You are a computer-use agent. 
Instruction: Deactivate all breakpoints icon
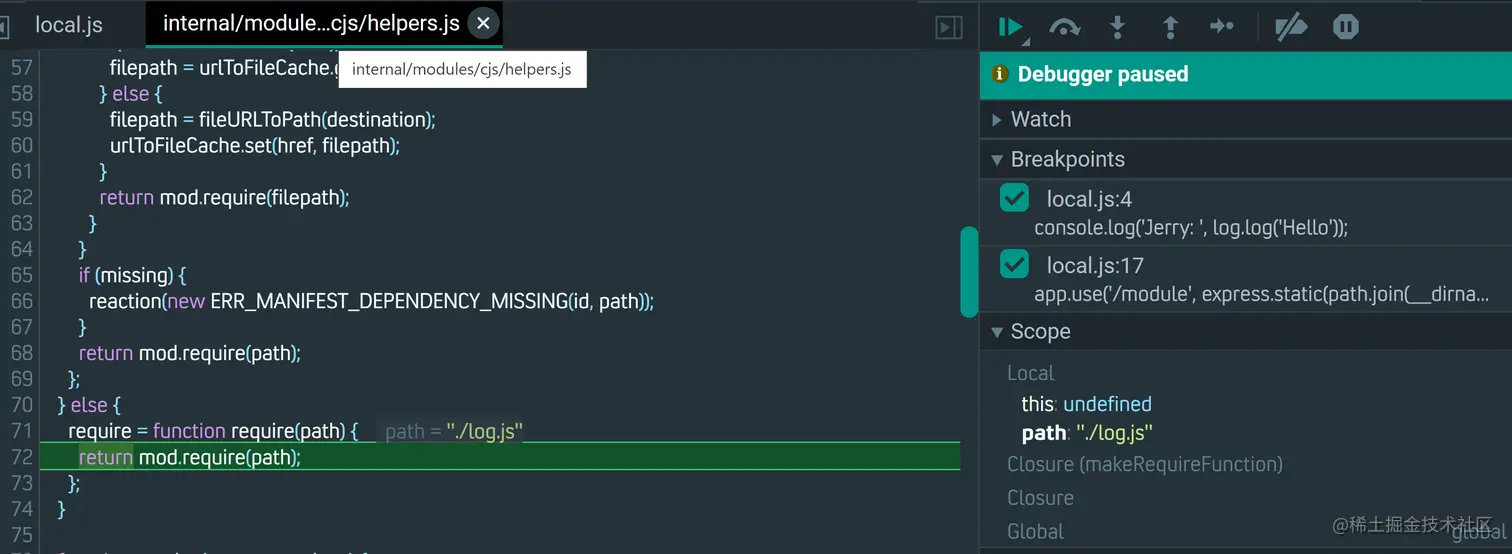(x=1292, y=27)
